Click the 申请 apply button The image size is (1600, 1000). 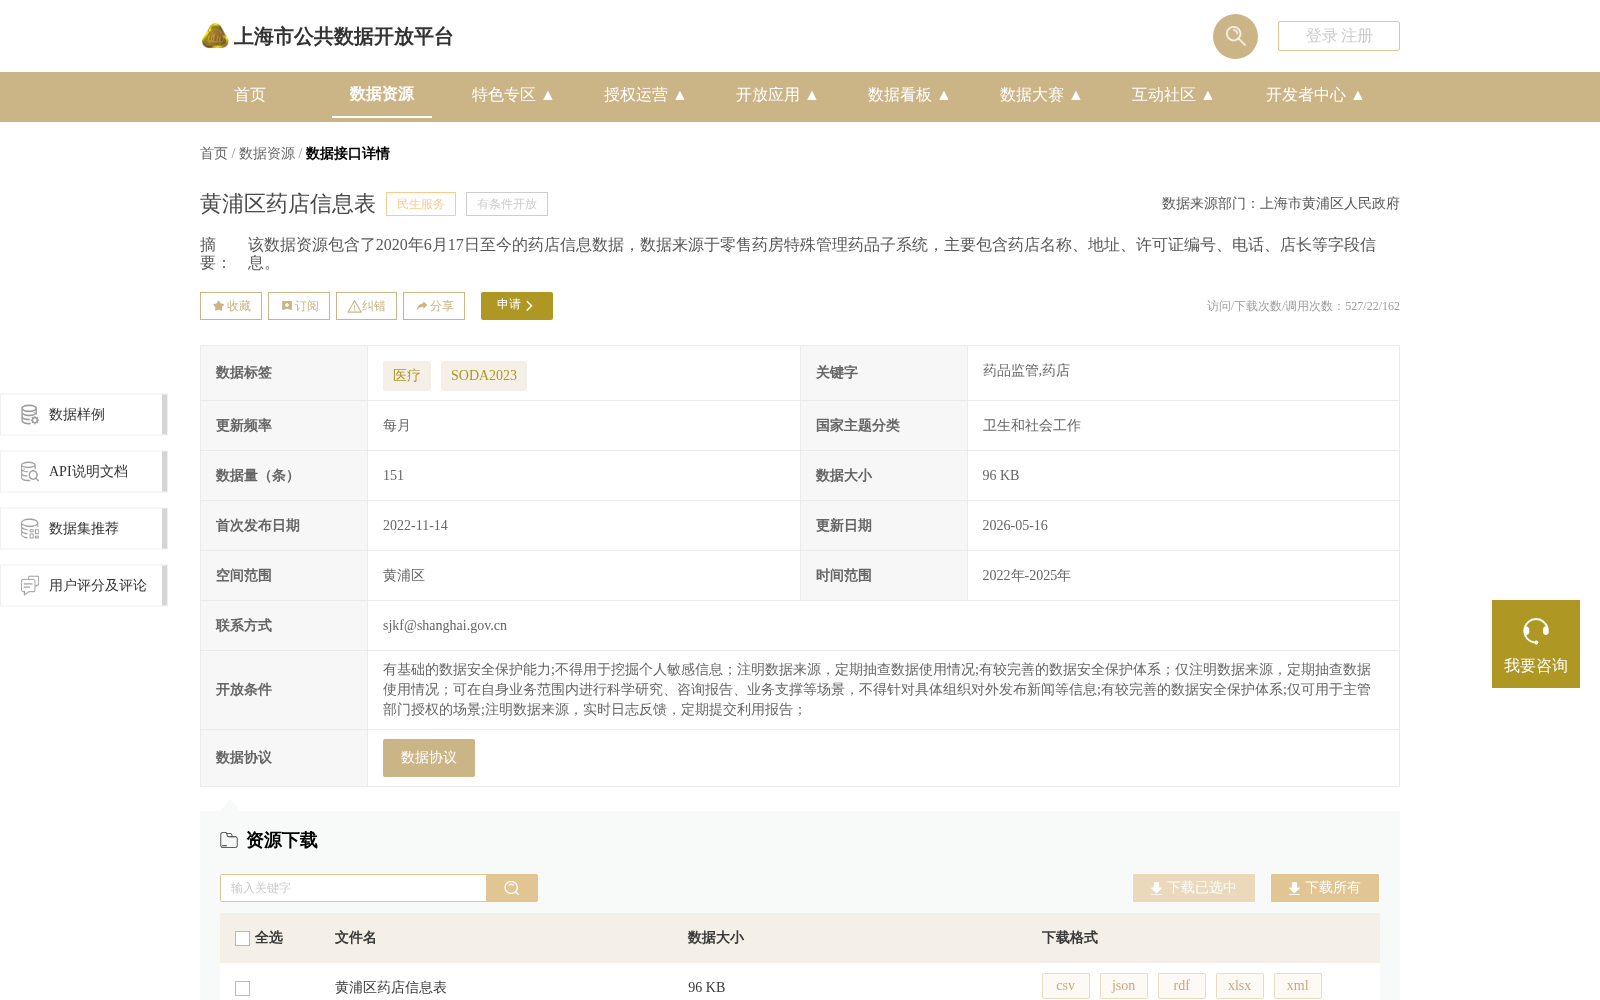point(517,306)
